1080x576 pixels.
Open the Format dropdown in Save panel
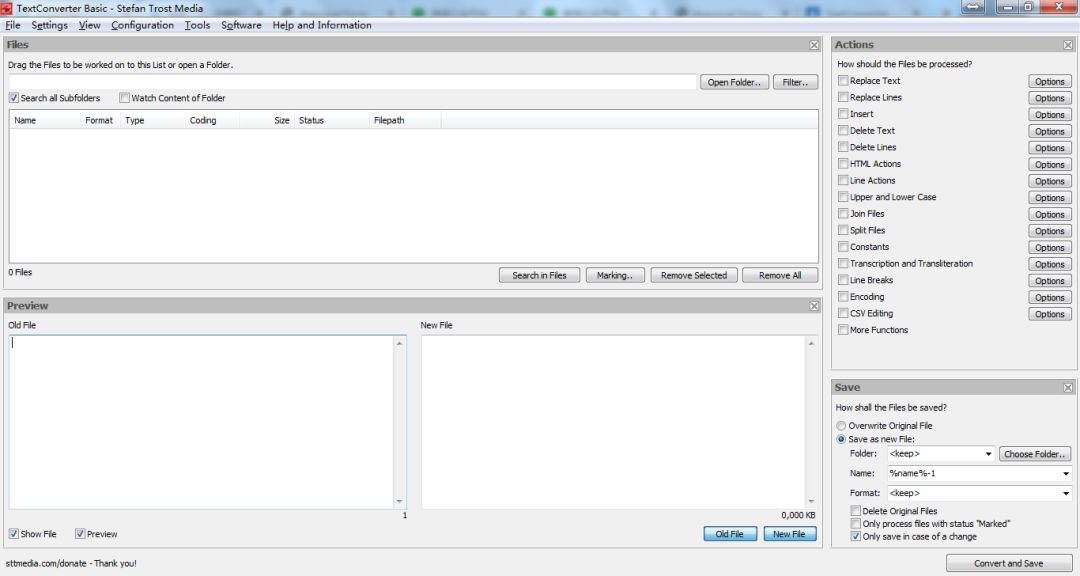point(1066,493)
